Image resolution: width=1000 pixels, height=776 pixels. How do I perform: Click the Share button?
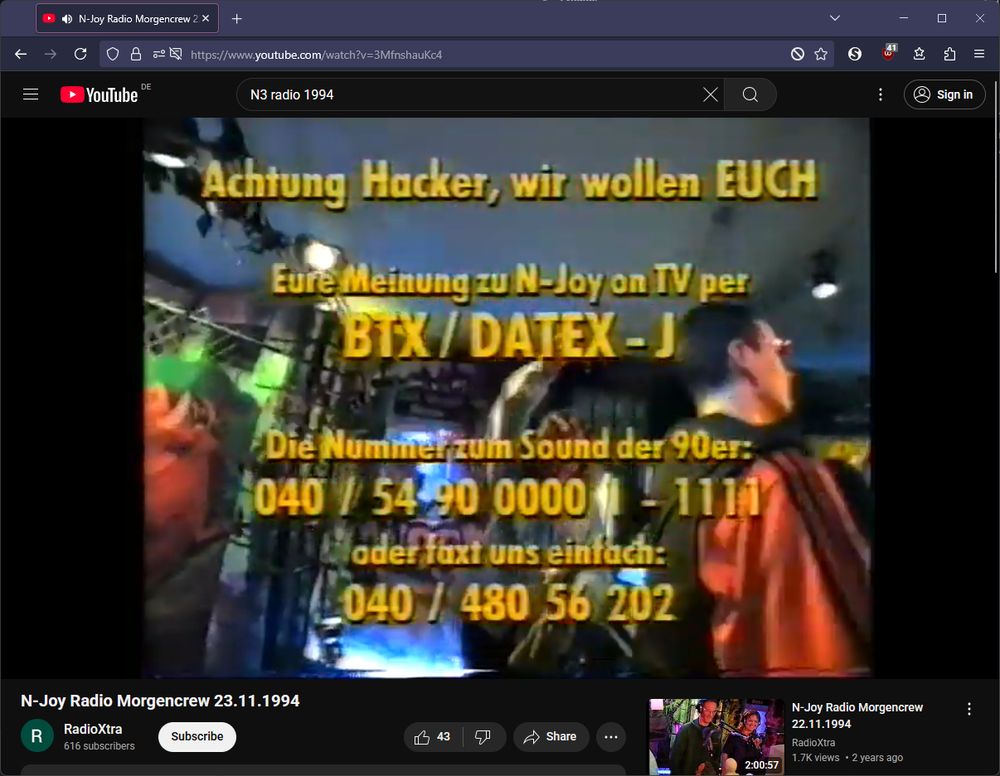pos(550,737)
